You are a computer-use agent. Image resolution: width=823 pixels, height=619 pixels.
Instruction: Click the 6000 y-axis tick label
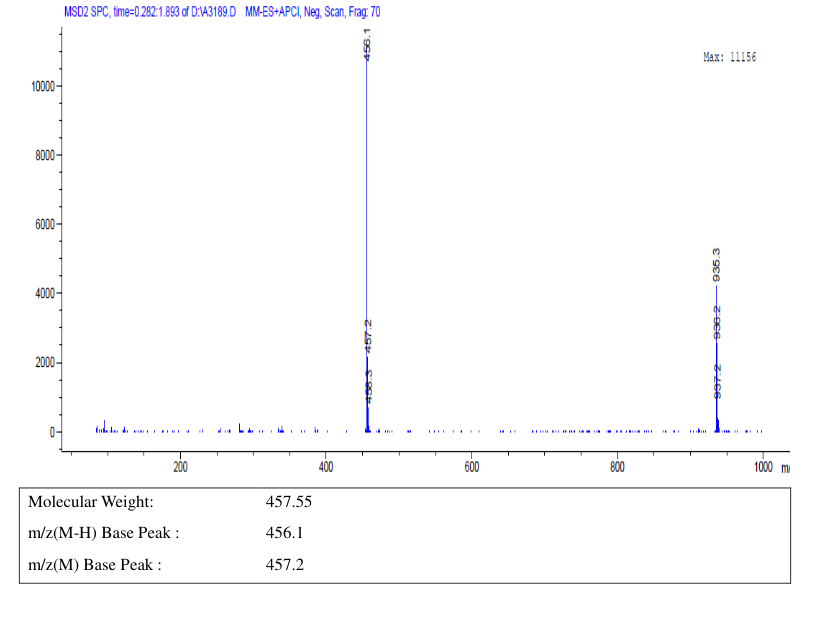[x=45, y=225]
